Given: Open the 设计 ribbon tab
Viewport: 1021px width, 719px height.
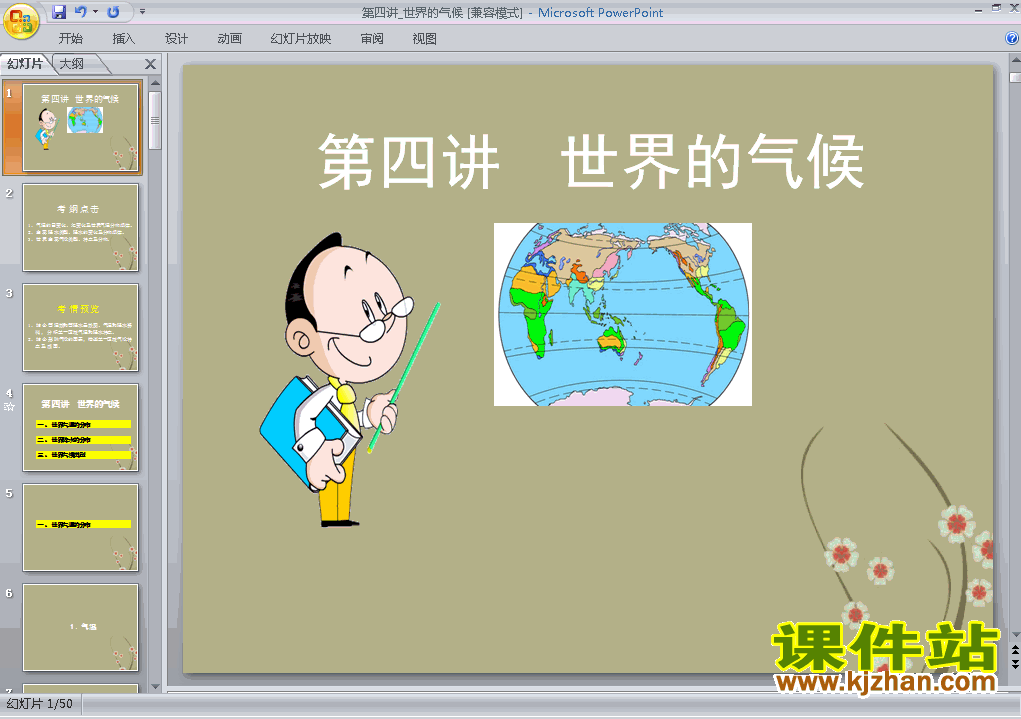Looking at the screenshot, I should 176,38.
